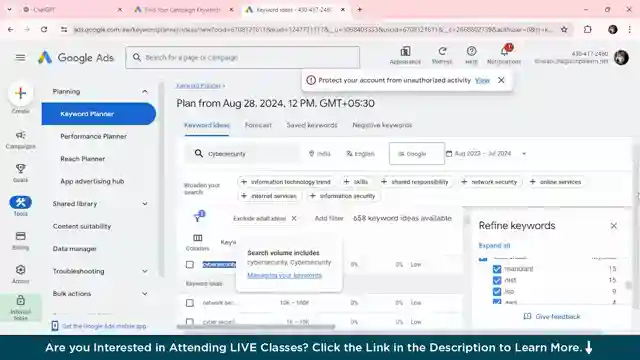Viewport: 640px width, 360px height.
Task: Open a new browser tab
Action: [x=360, y=9]
